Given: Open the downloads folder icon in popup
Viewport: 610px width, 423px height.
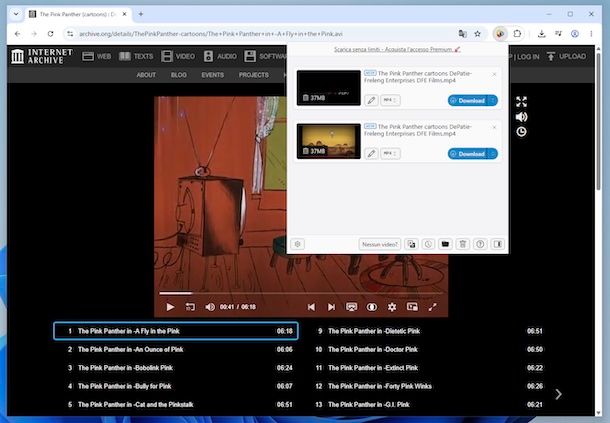Looking at the screenshot, I should pos(445,244).
